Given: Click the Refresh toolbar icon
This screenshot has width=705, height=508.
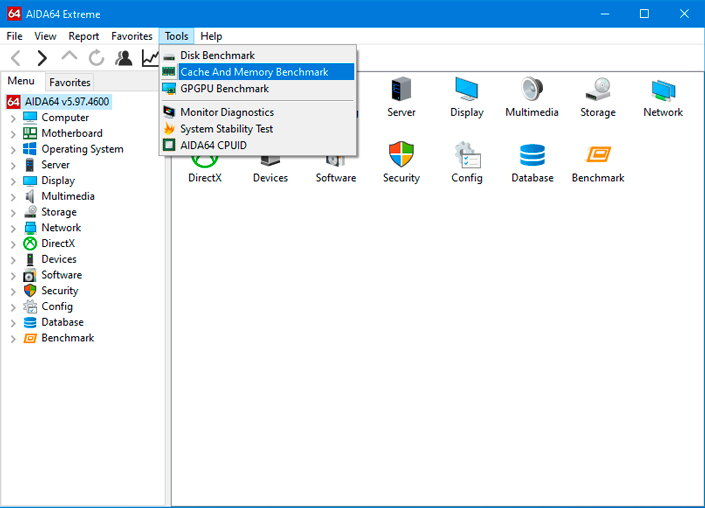Looking at the screenshot, I should pyautogui.click(x=96, y=58).
